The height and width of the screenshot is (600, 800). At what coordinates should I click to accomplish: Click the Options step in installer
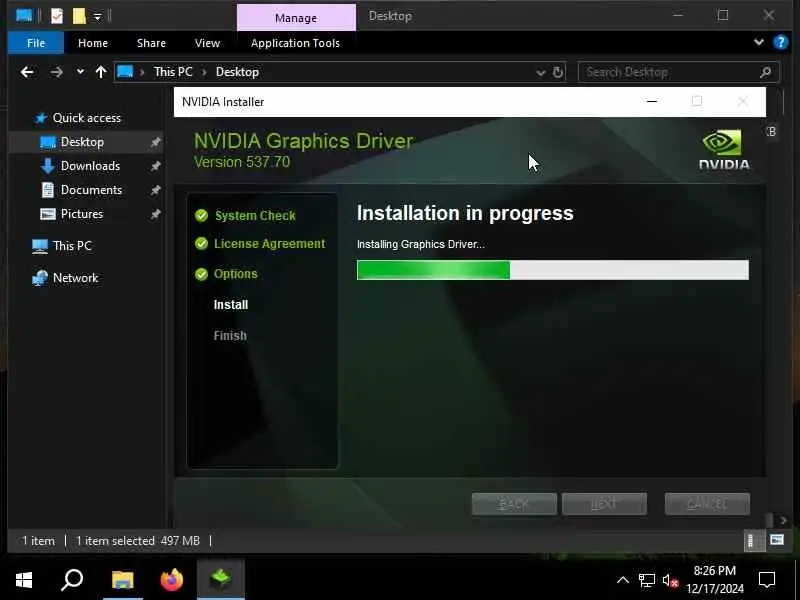(x=236, y=274)
